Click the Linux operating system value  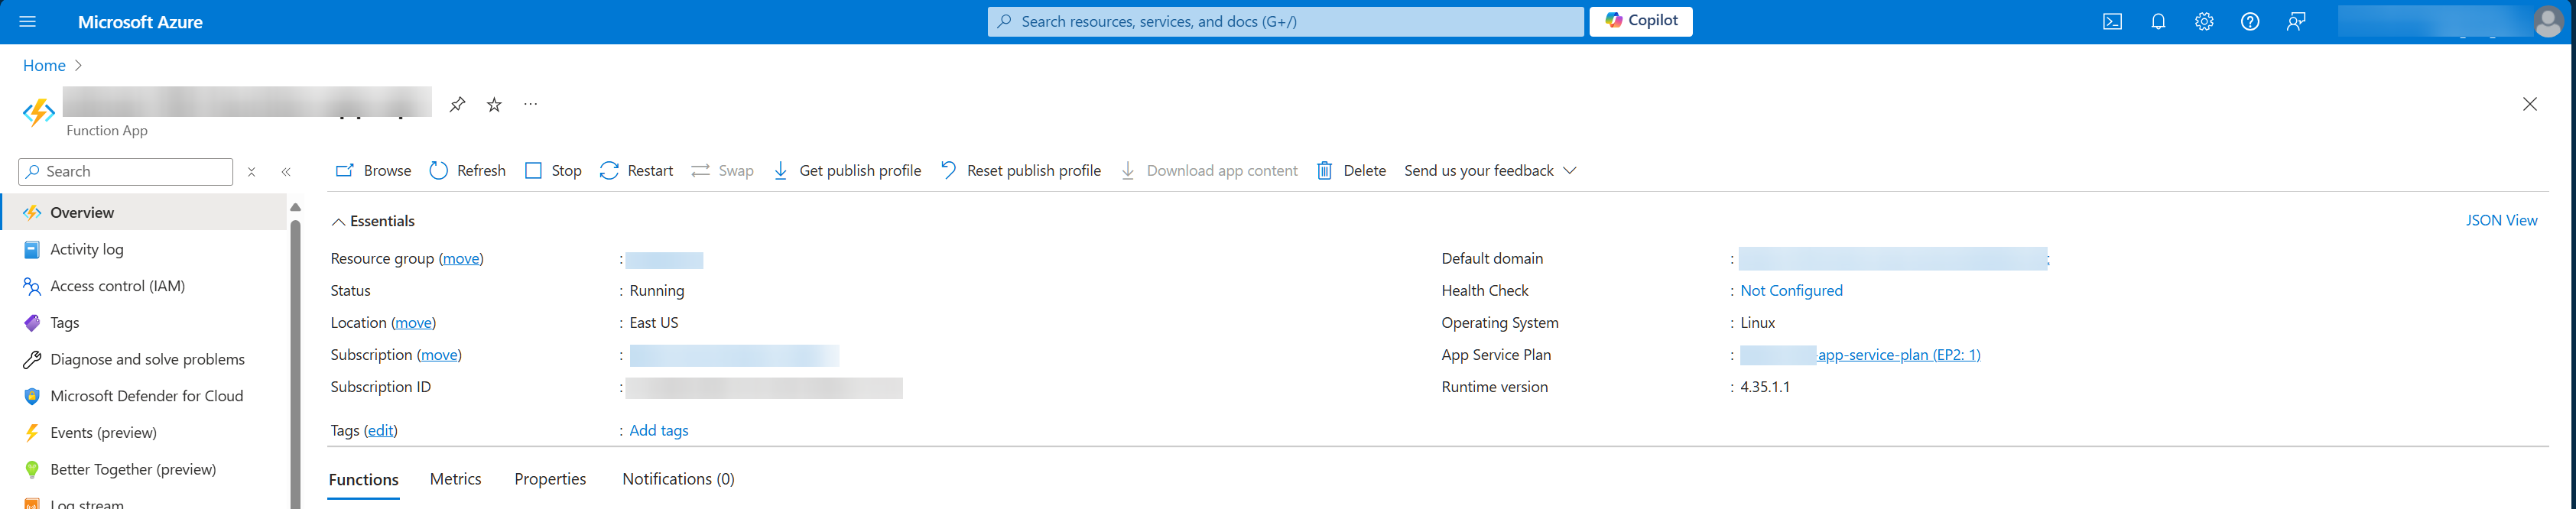click(1757, 323)
